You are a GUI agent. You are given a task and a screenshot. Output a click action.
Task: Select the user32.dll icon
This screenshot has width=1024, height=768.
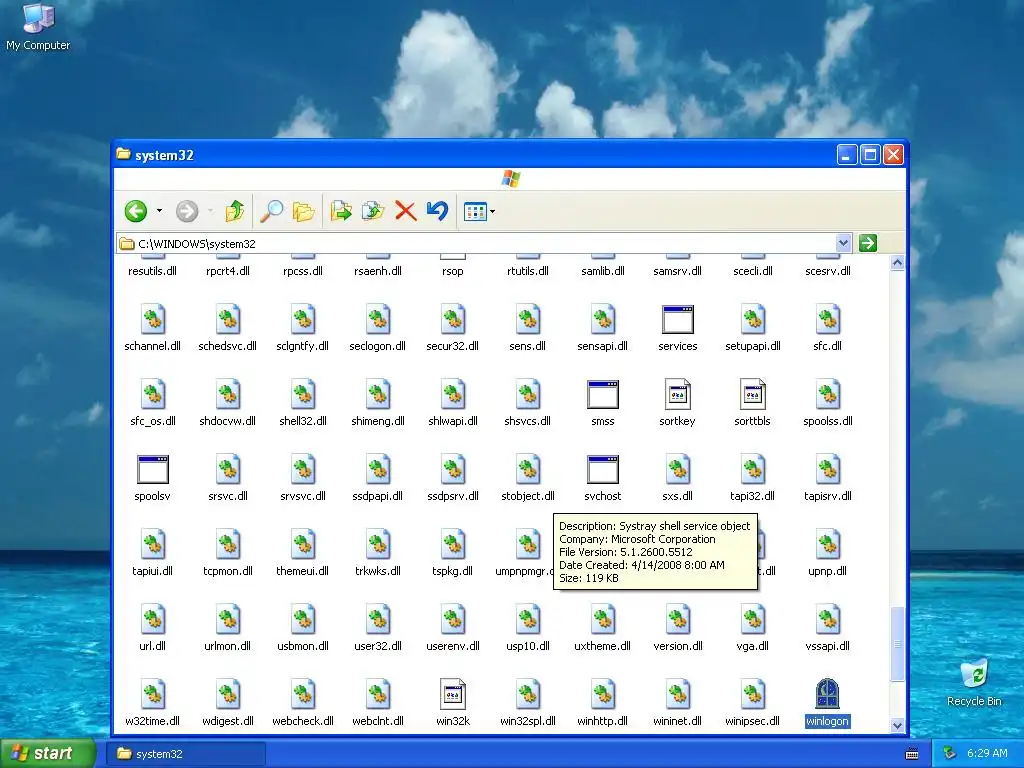tap(377, 619)
